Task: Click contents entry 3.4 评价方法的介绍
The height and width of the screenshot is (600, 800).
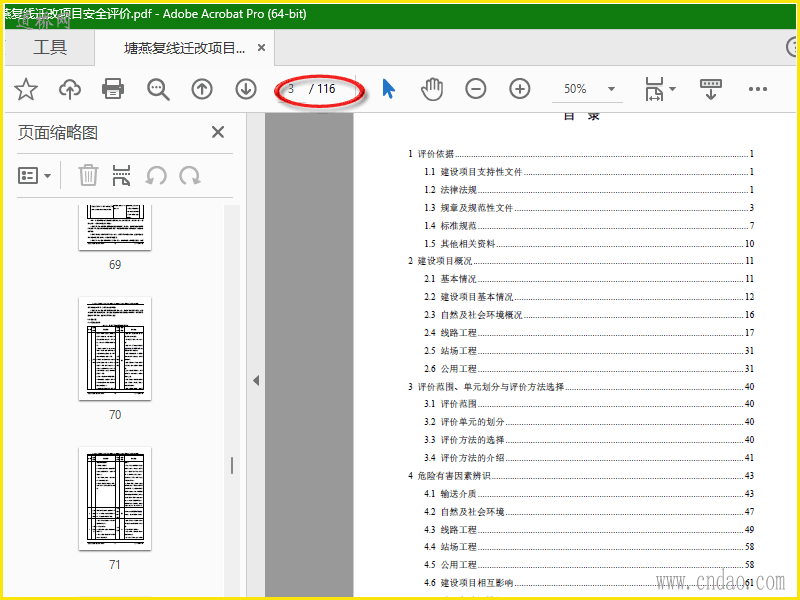Action: (589, 457)
